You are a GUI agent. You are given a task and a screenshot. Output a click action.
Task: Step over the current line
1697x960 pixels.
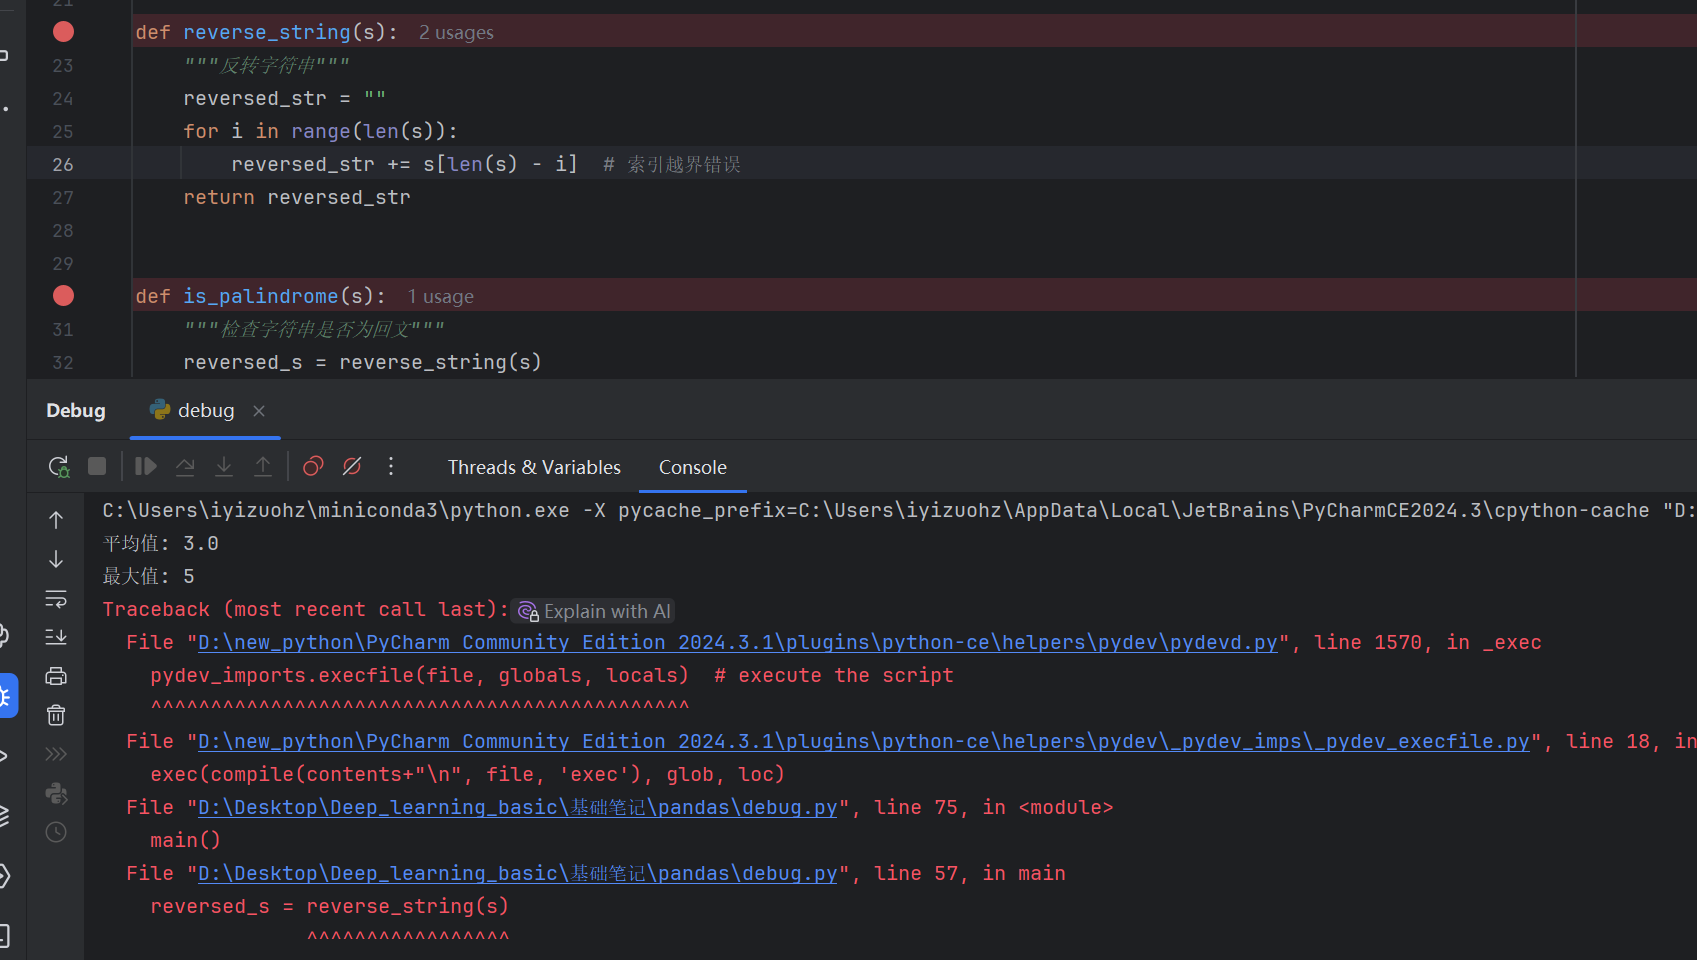[185, 466]
